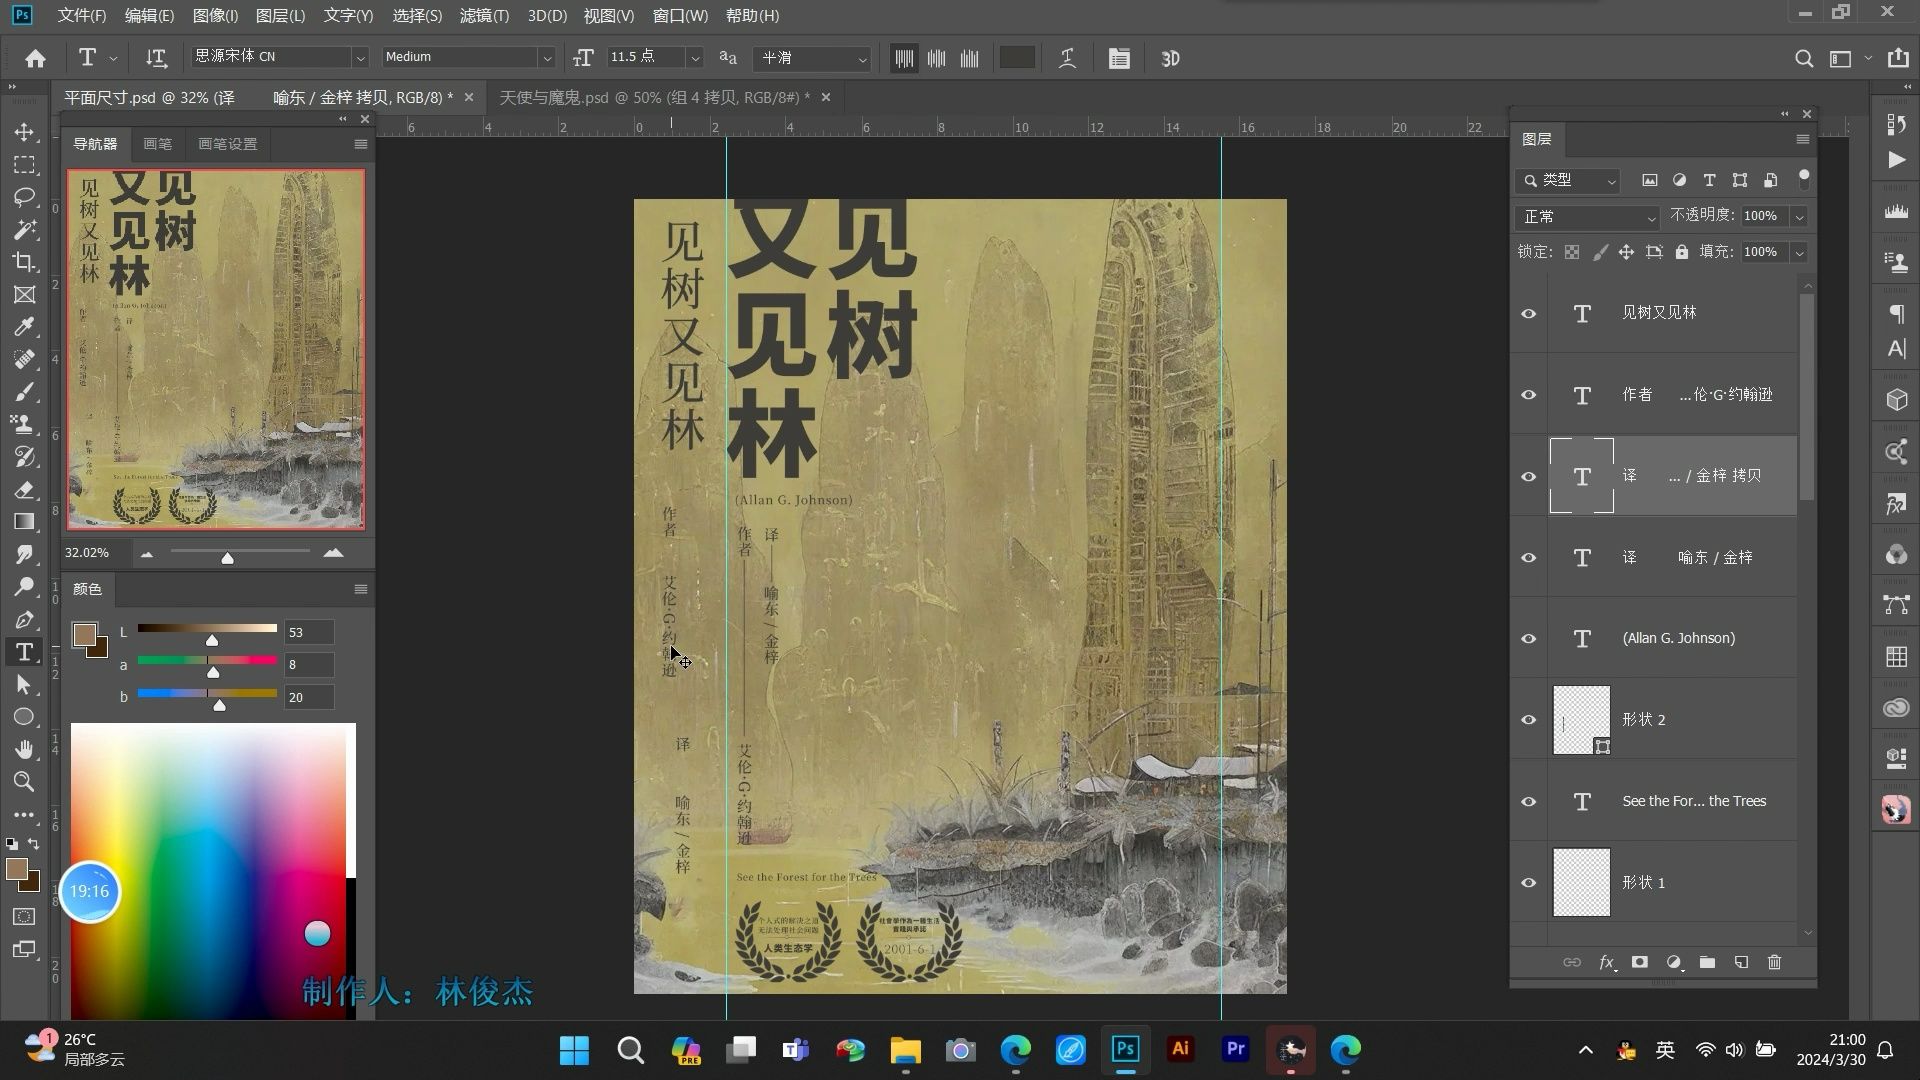Switch to the 天使与魔鬼.psd document tab

click(654, 97)
